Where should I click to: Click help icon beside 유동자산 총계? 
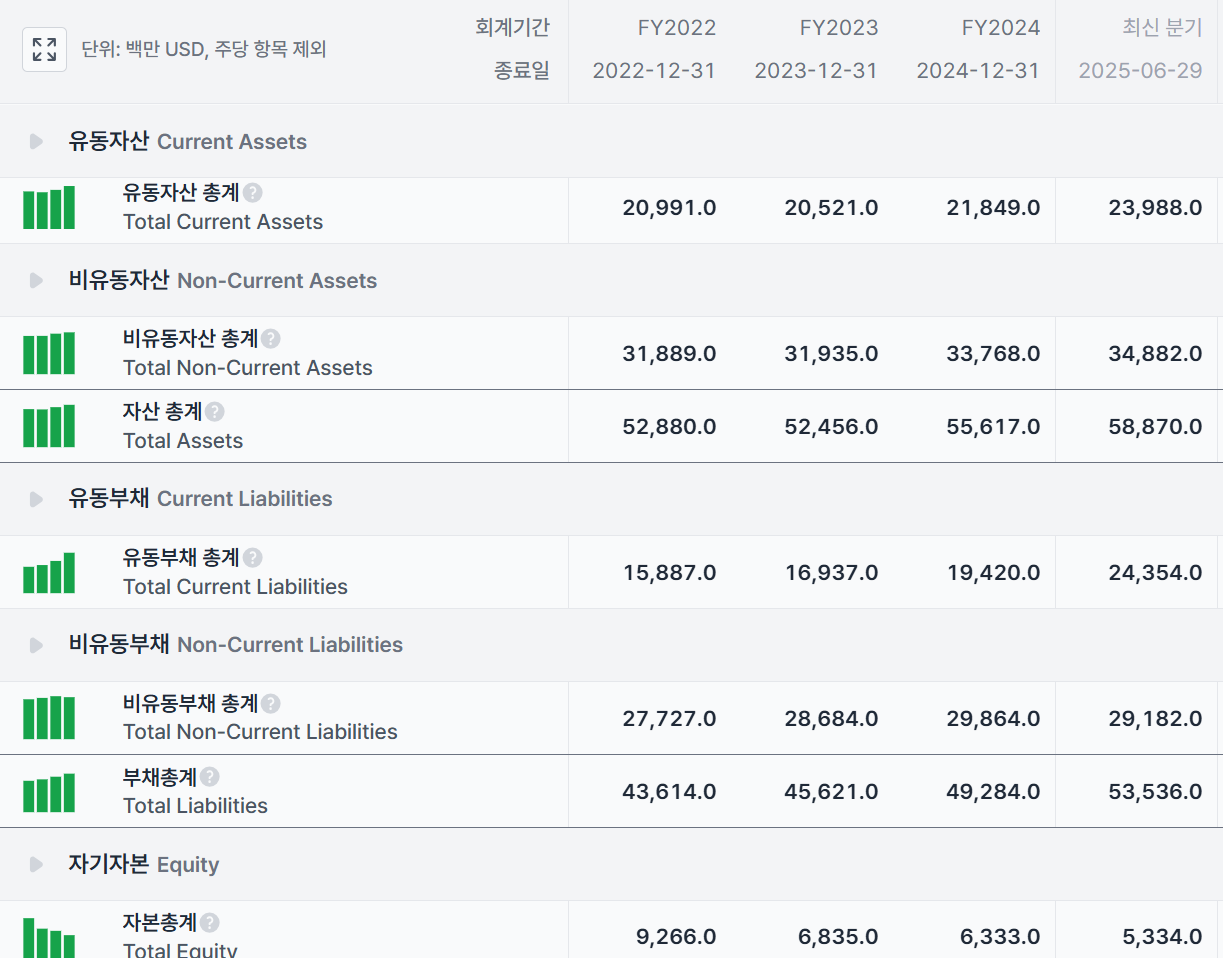253,193
